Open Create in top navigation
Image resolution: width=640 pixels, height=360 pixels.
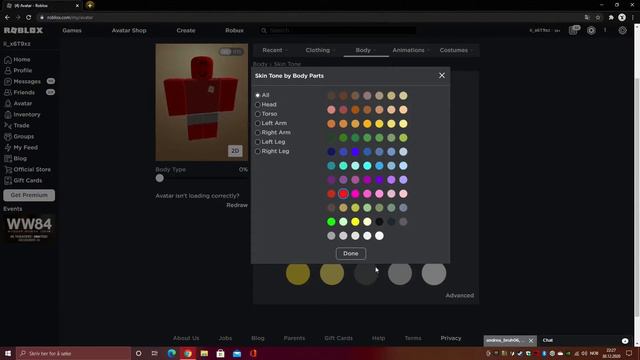pos(186,31)
